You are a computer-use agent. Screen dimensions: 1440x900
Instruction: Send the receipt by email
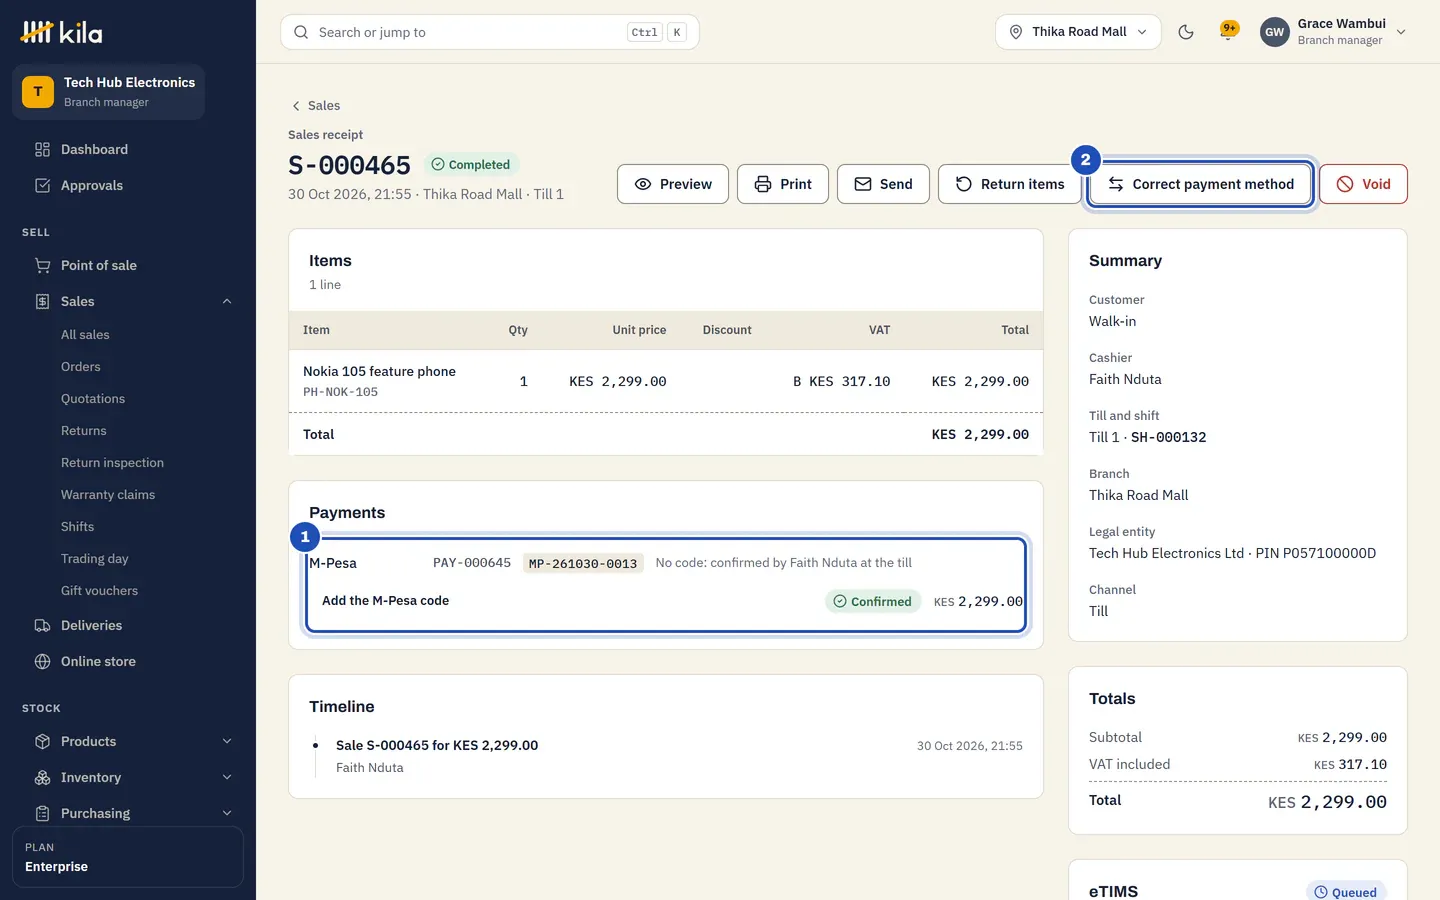(883, 184)
